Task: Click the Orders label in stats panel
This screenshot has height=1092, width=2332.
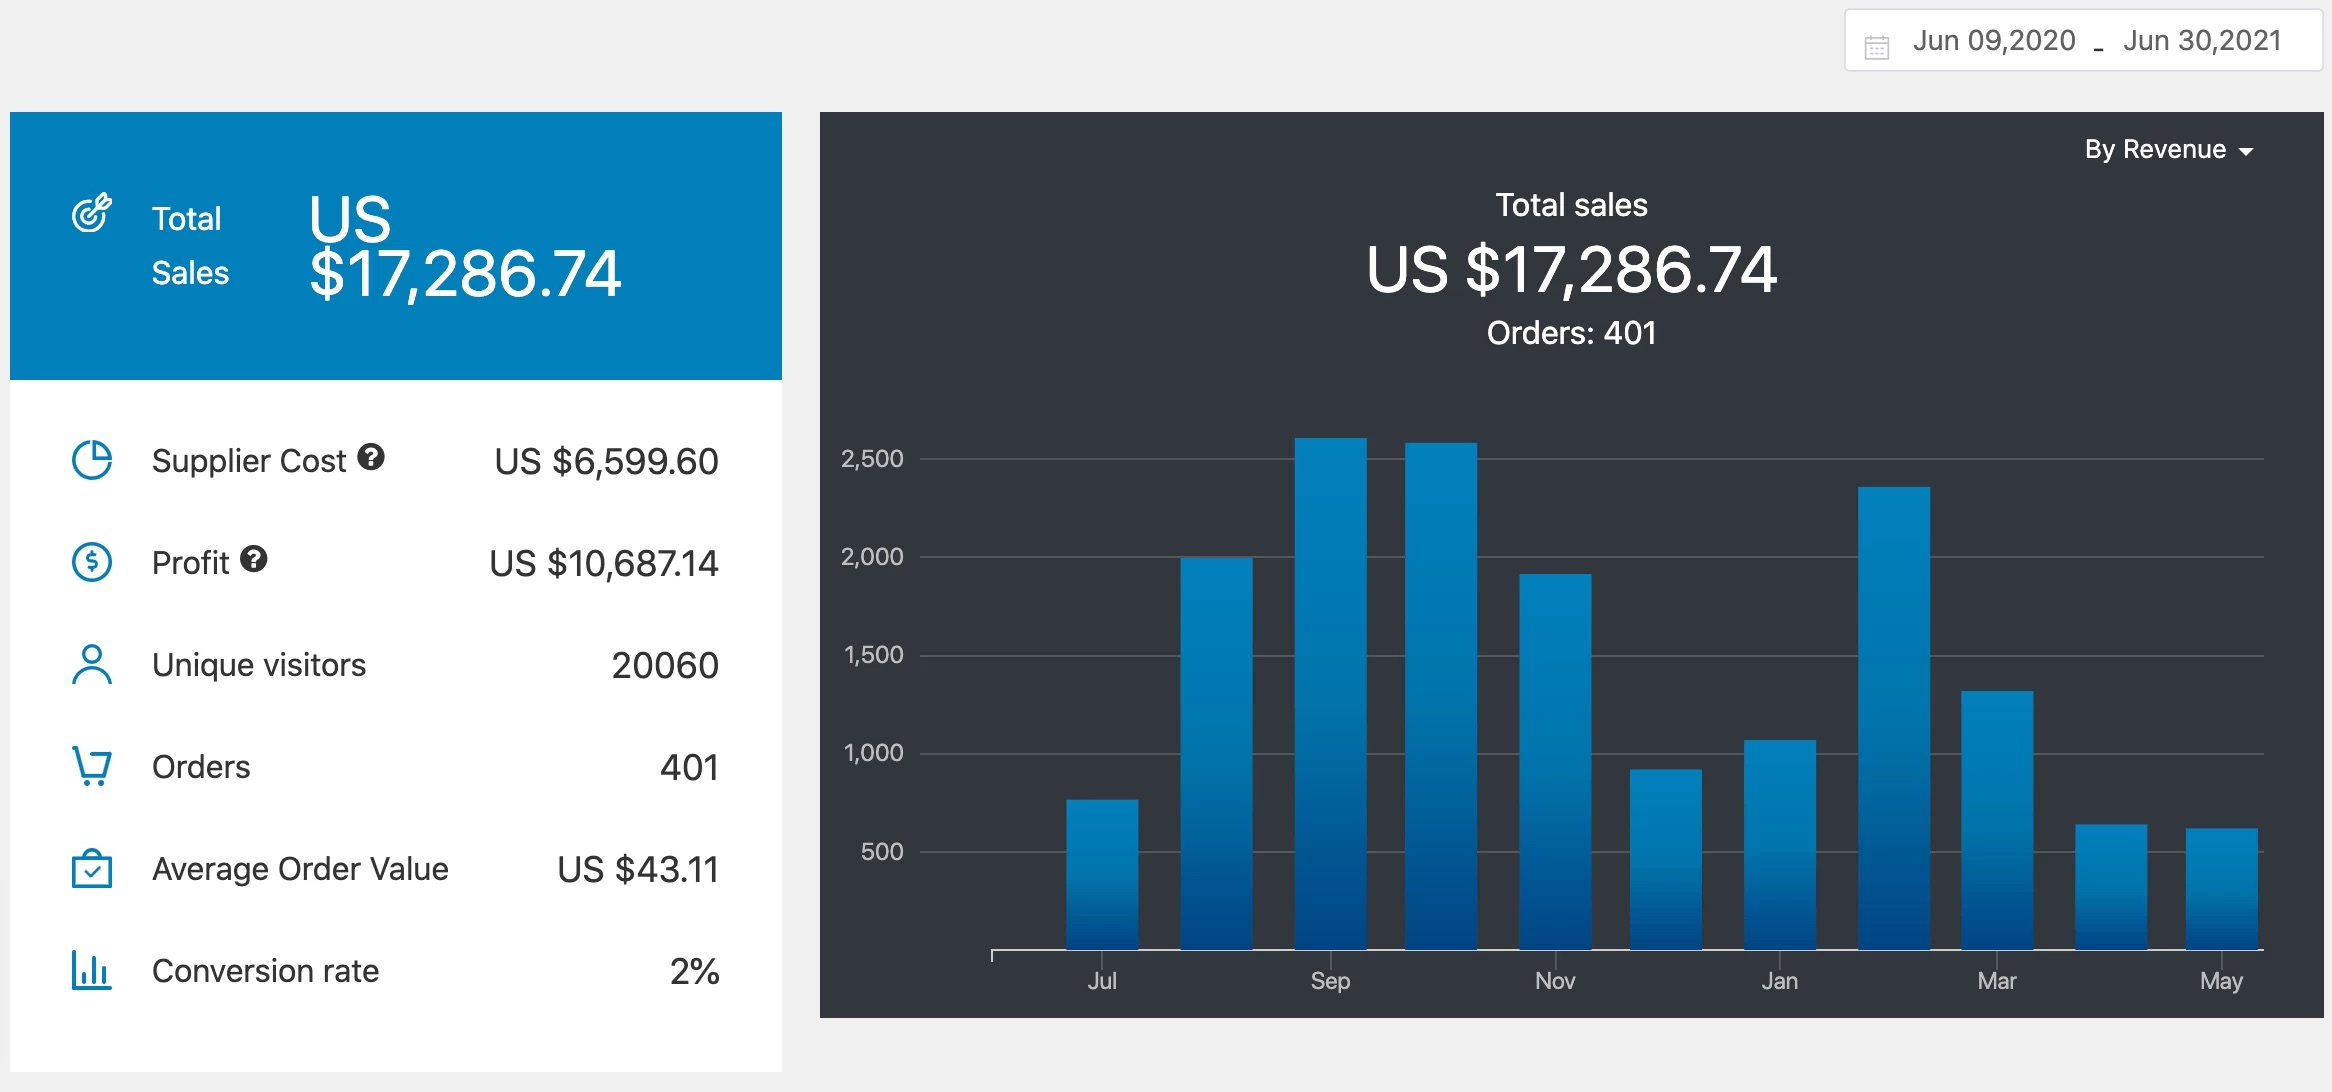Action: coord(201,767)
